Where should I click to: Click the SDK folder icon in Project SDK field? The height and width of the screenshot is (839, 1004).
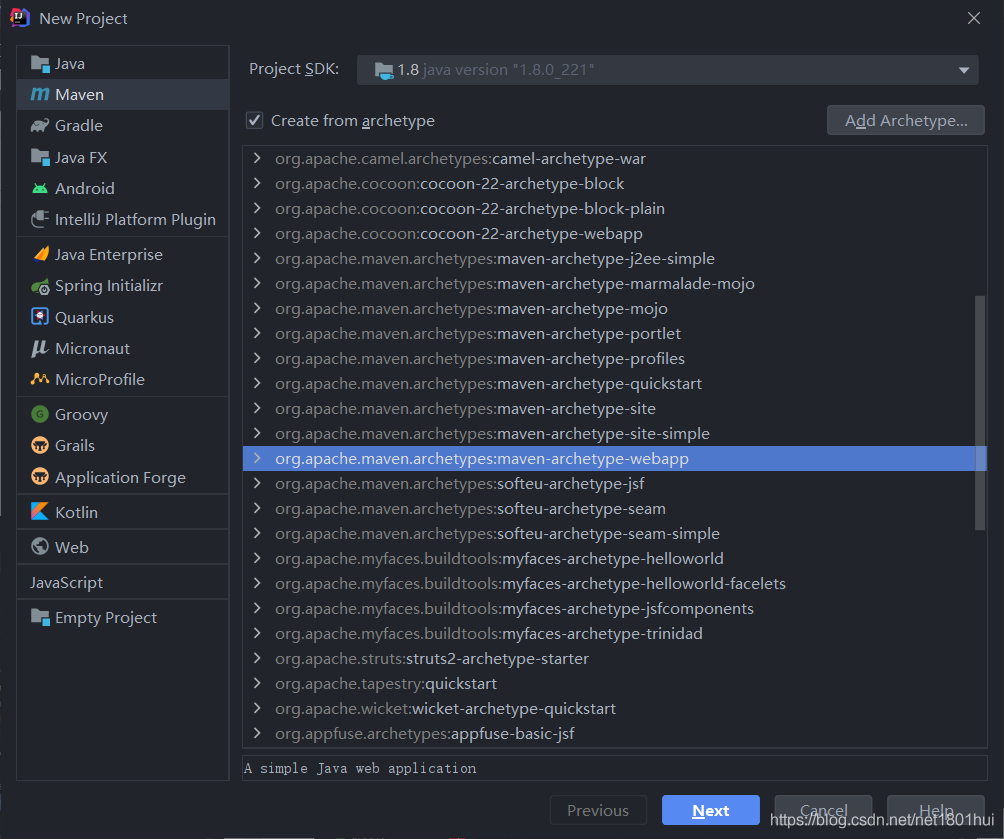[384, 70]
